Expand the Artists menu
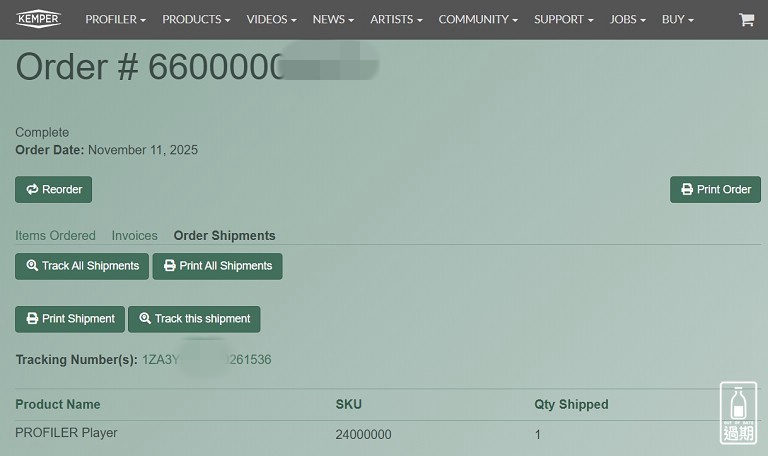Screen dimensions: 768x456 pyautogui.click(x=396, y=20)
